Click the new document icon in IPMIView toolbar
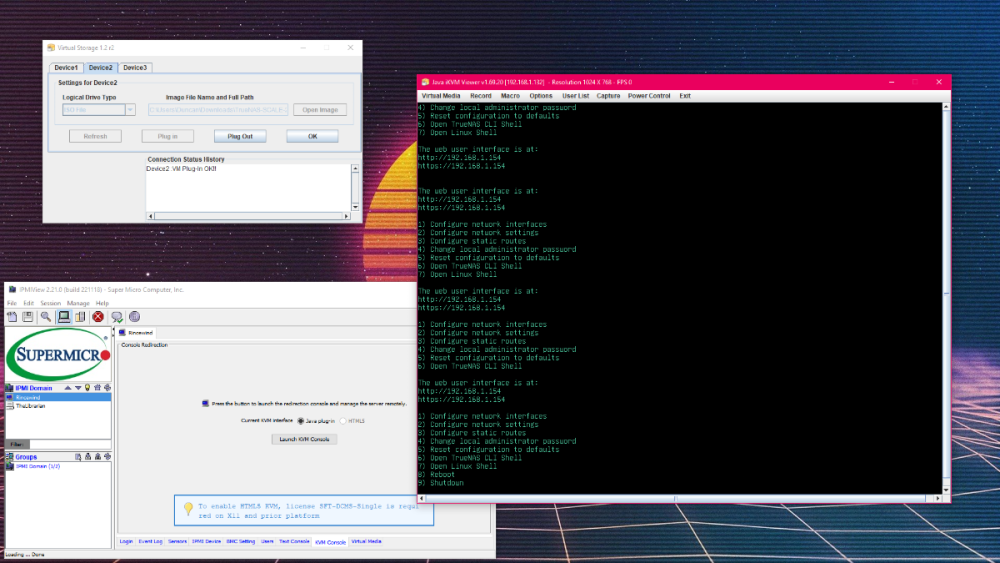 (x=12, y=317)
